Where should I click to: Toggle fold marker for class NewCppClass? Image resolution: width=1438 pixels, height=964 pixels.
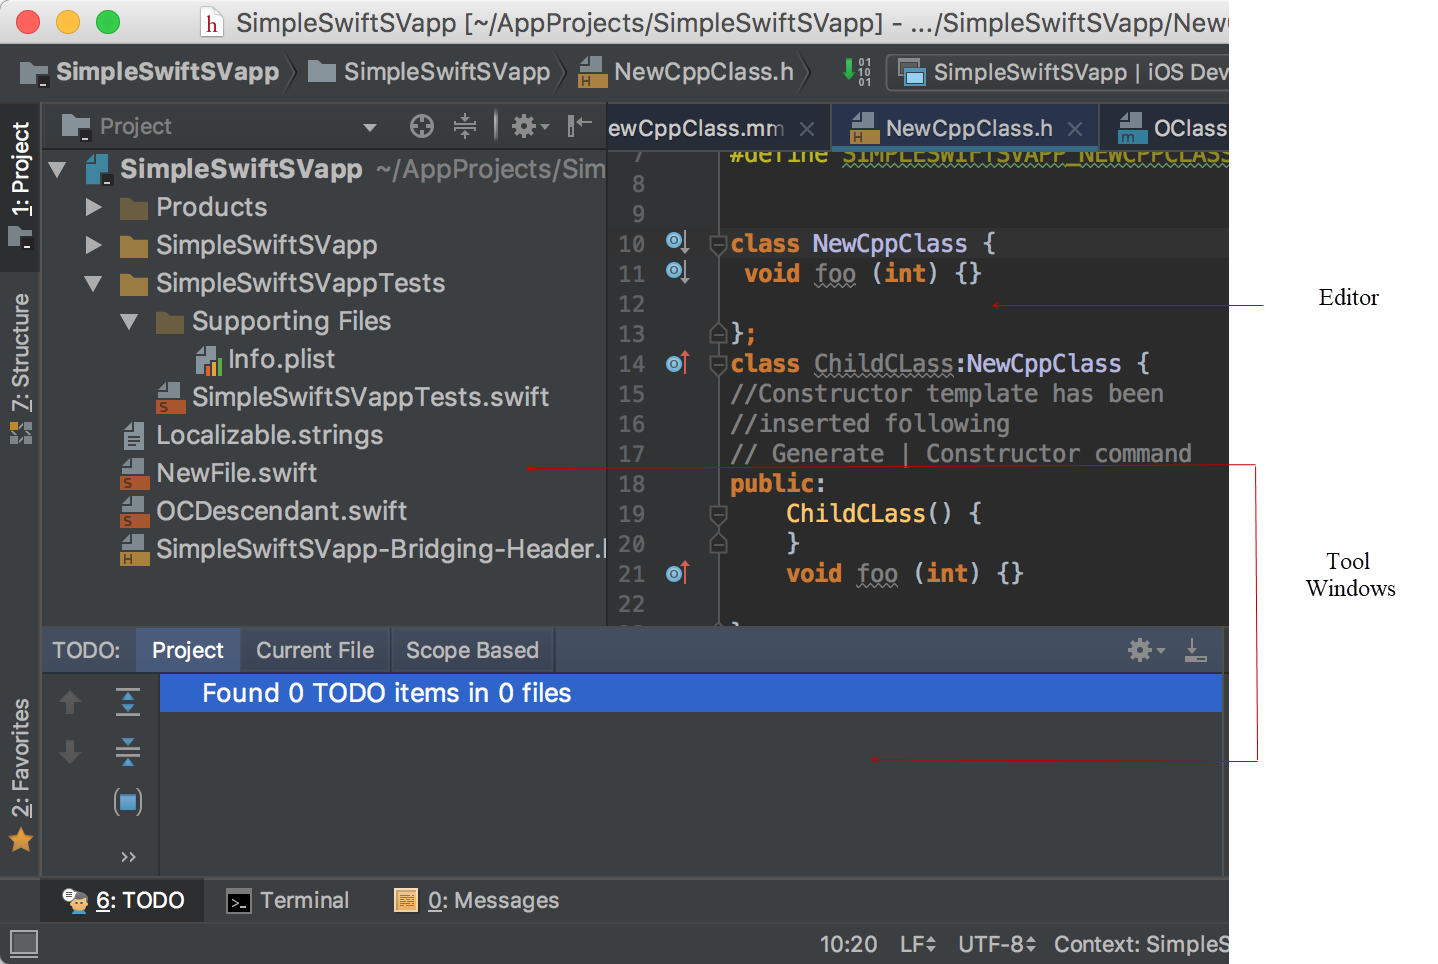click(x=717, y=244)
